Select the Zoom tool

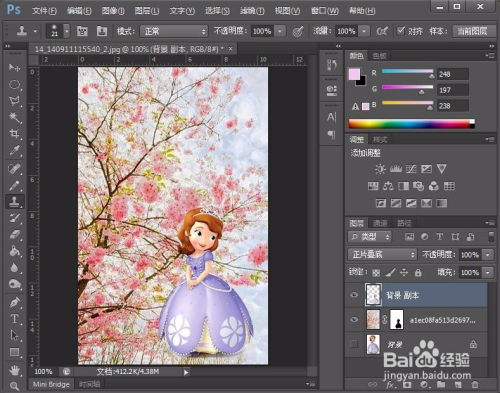click(x=14, y=386)
